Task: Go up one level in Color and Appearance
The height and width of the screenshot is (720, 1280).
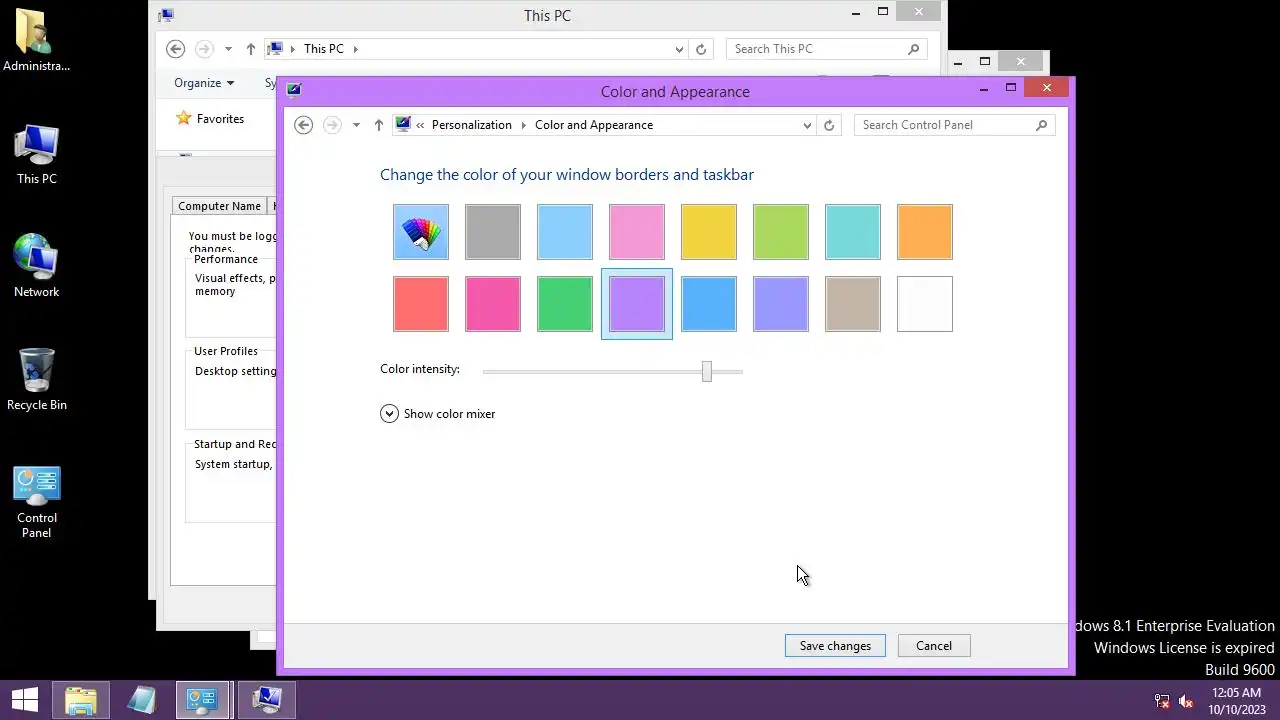Action: pyautogui.click(x=378, y=125)
